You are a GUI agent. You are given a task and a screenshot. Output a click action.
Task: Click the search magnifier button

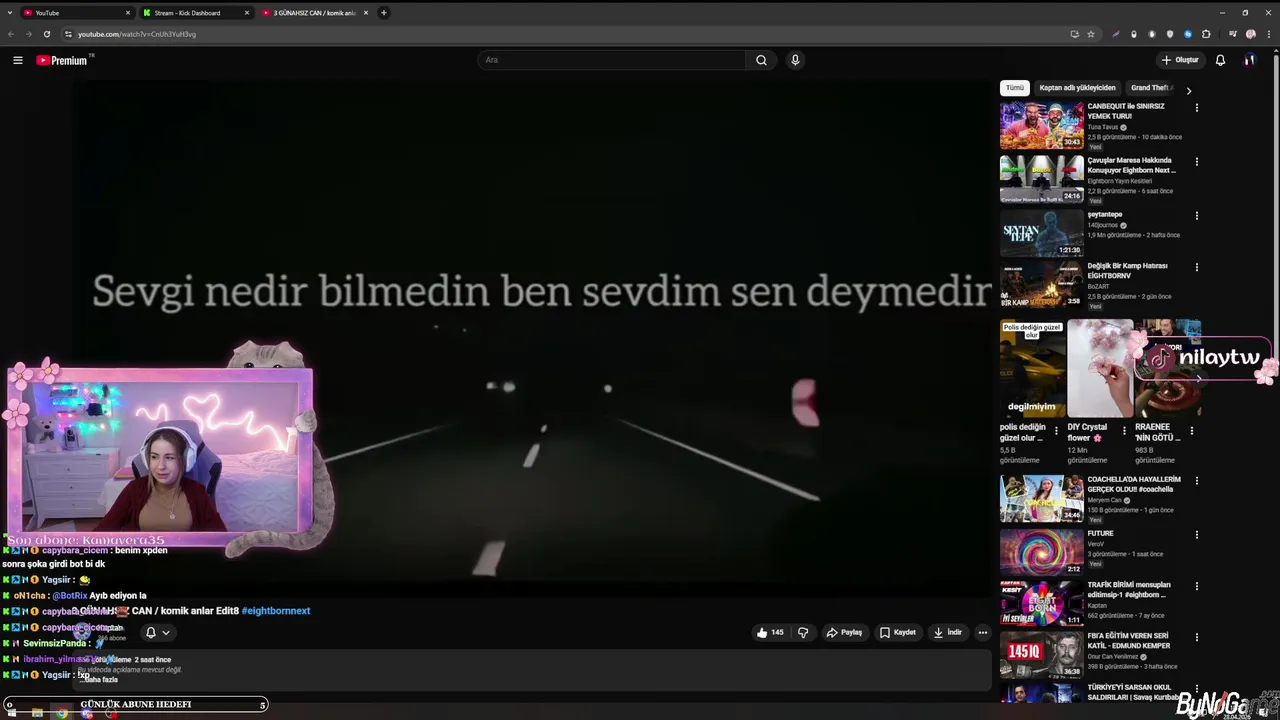[x=761, y=60]
